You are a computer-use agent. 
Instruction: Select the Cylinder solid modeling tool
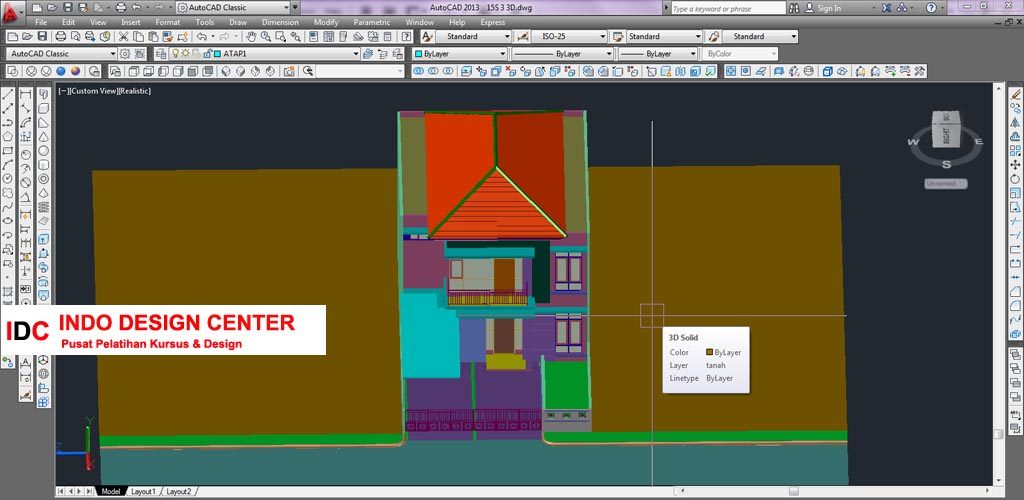pos(43,164)
